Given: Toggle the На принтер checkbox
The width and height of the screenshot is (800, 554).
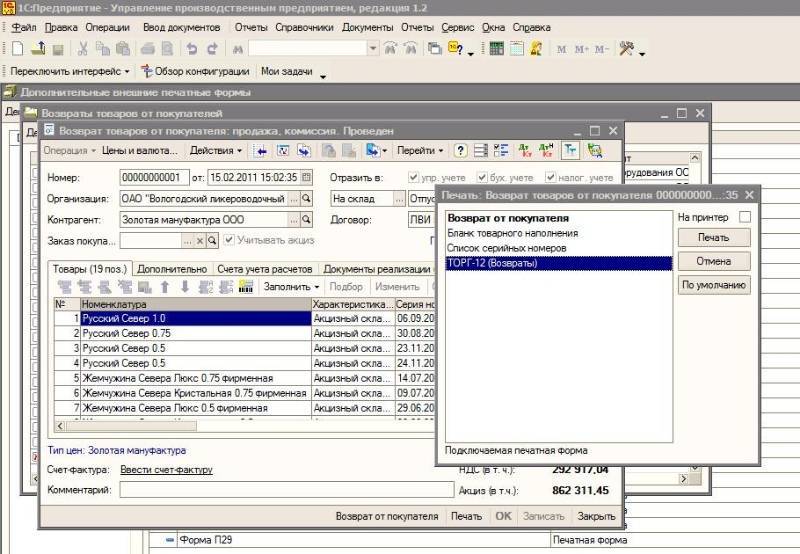Looking at the screenshot, I should tap(743, 216).
